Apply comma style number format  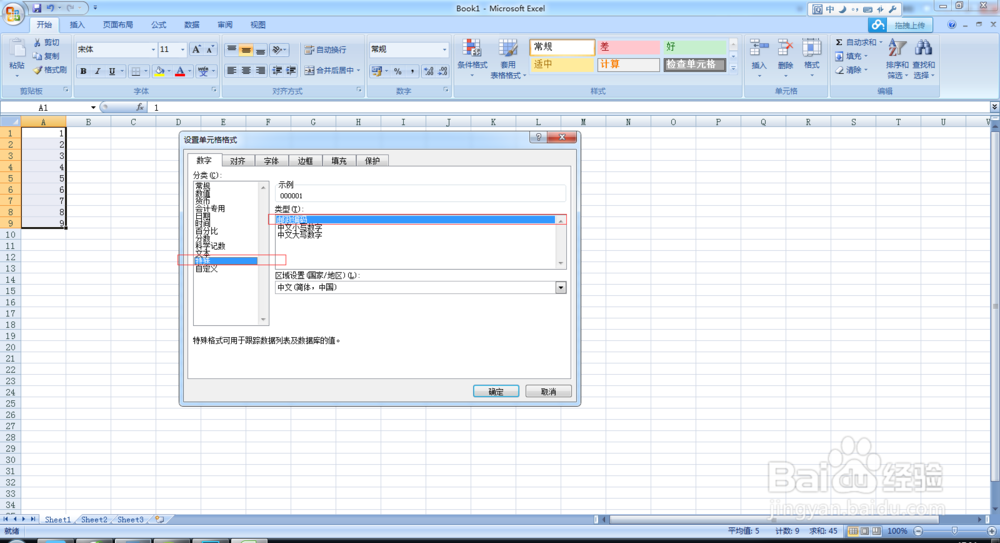412,71
